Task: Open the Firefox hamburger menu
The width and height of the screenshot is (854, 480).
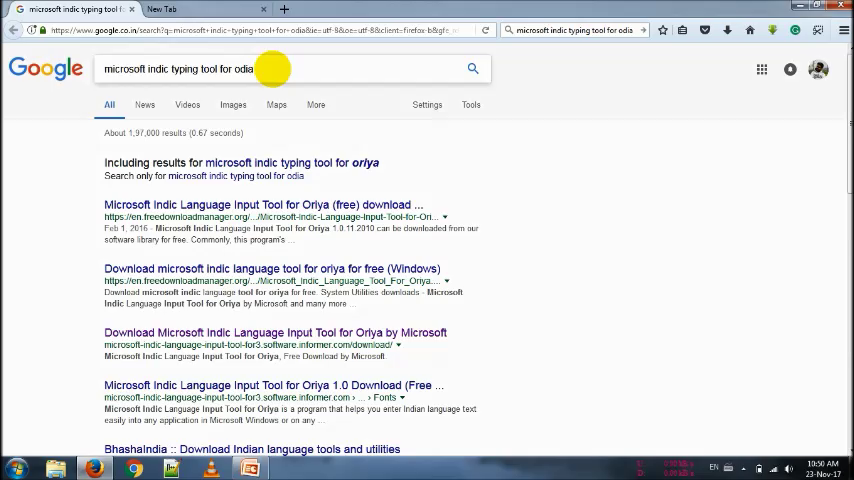Action: click(844, 30)
